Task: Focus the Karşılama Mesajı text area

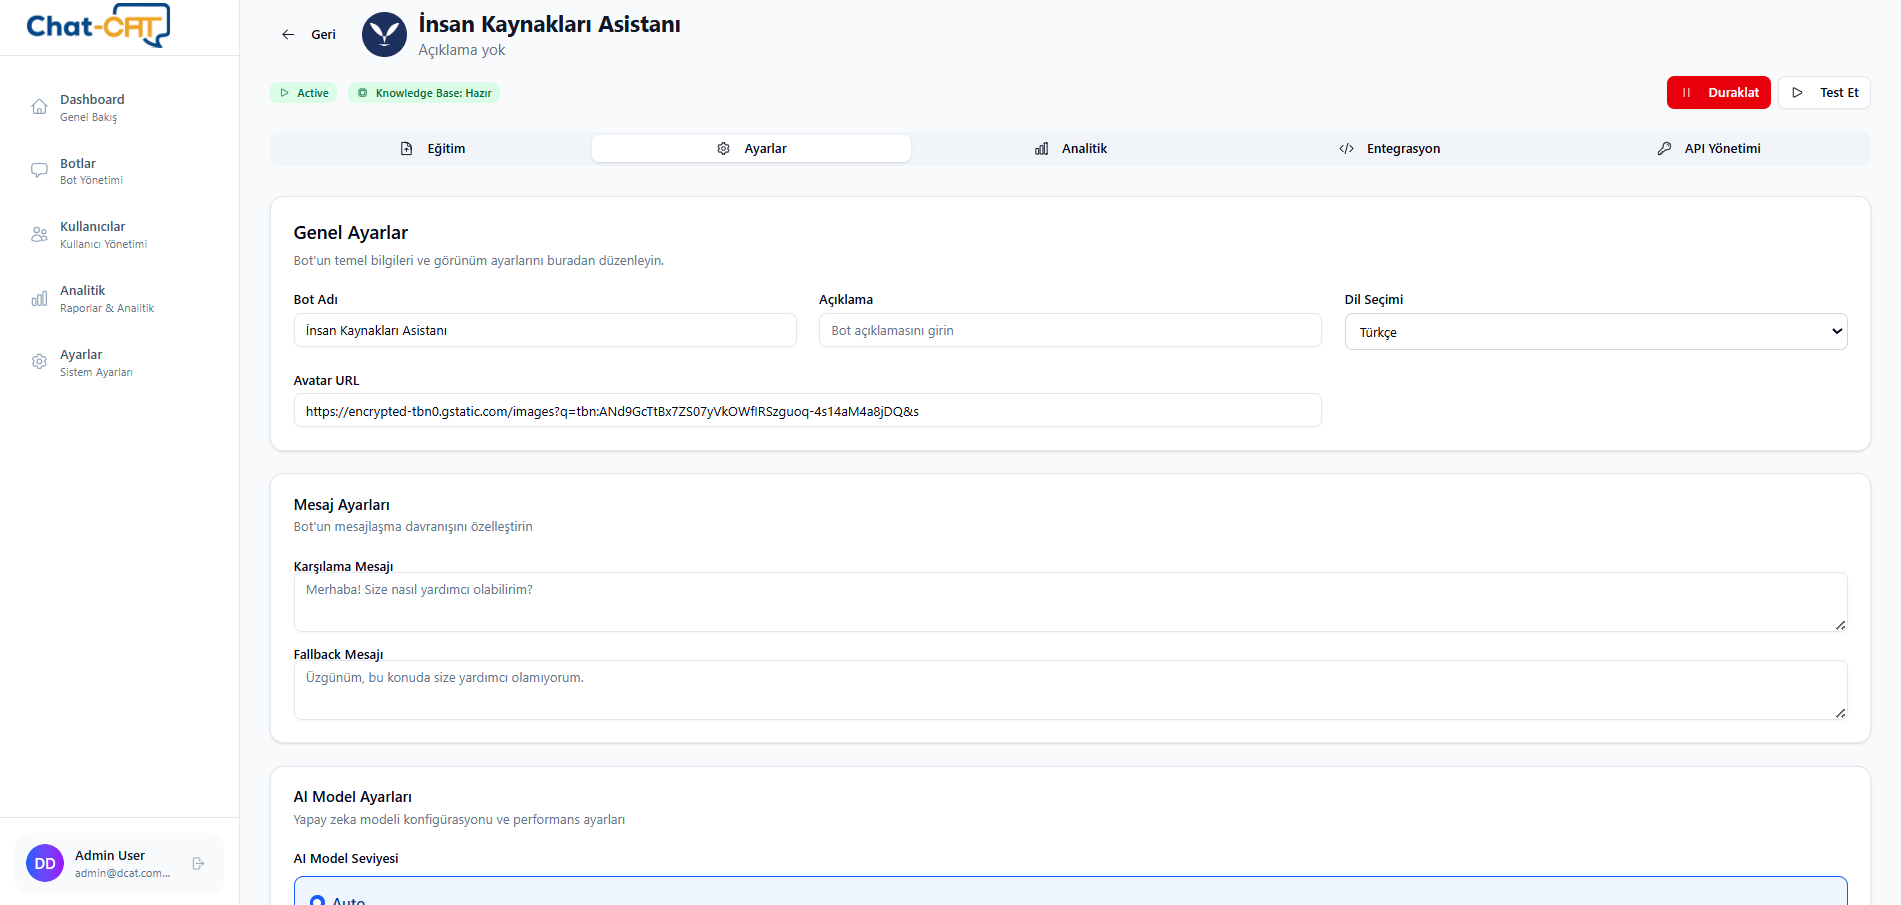Action: 1069,602
